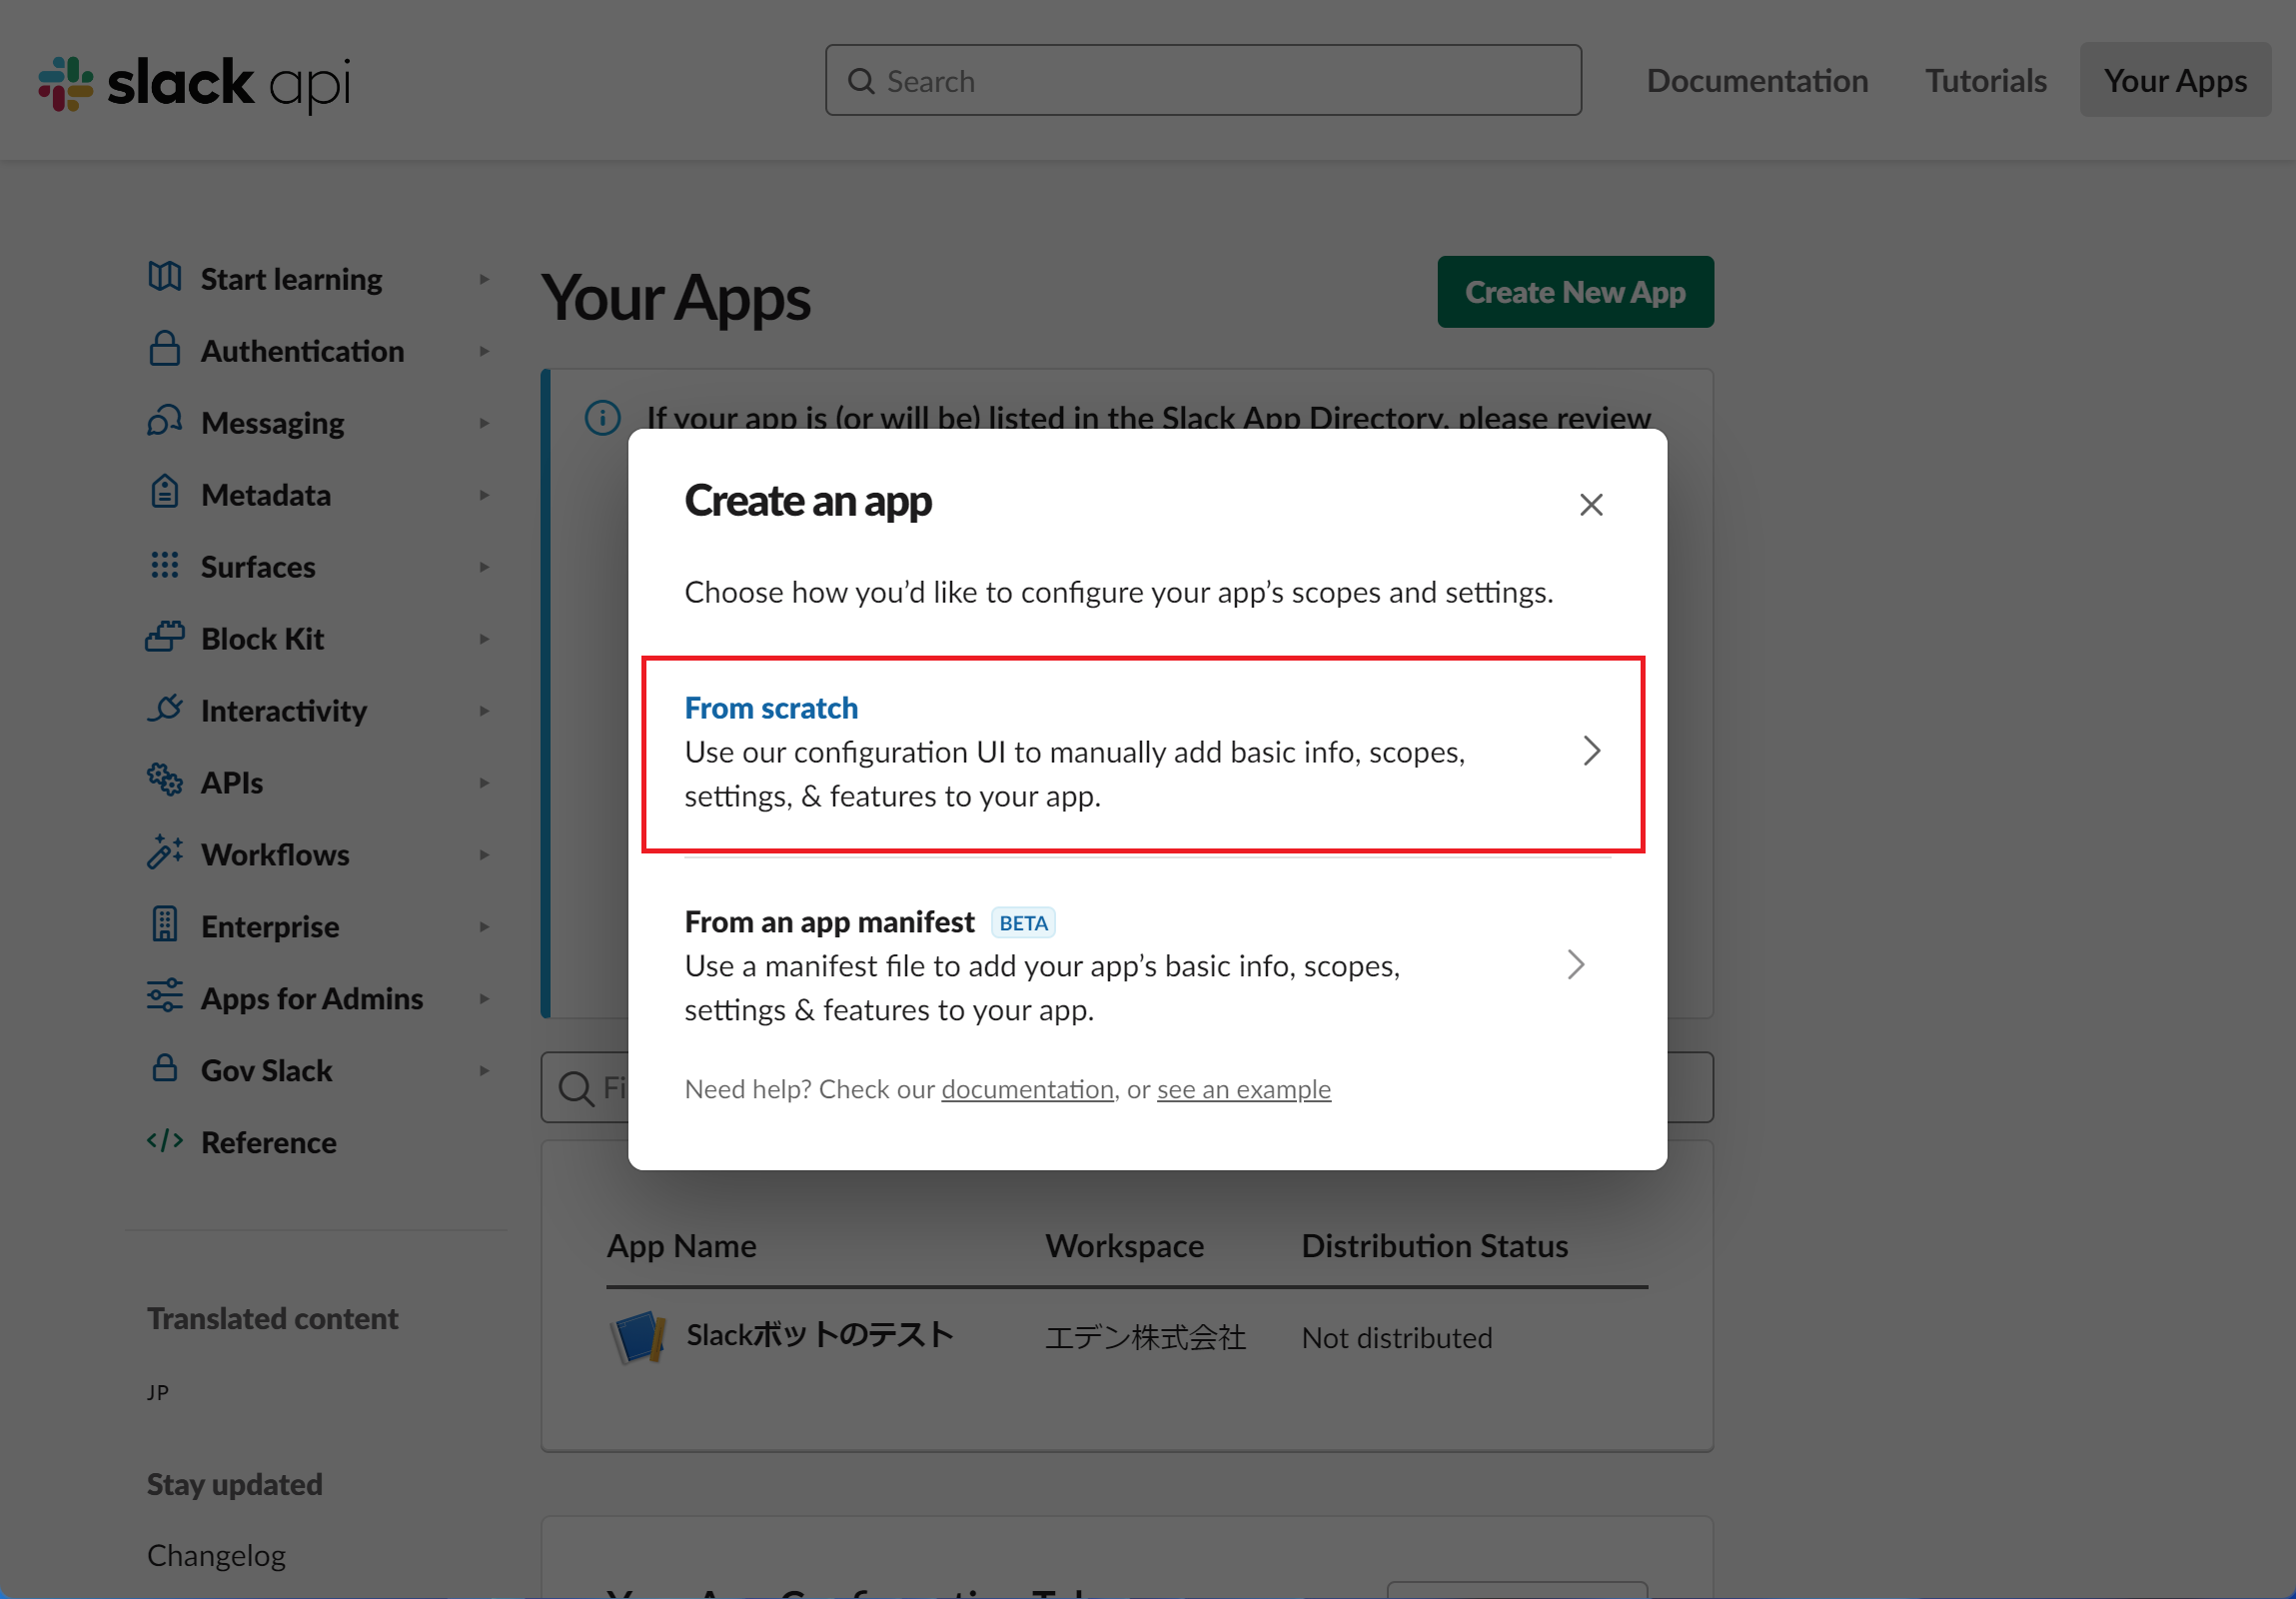Click the Apps for Admins sliders icon

point(165,997)
